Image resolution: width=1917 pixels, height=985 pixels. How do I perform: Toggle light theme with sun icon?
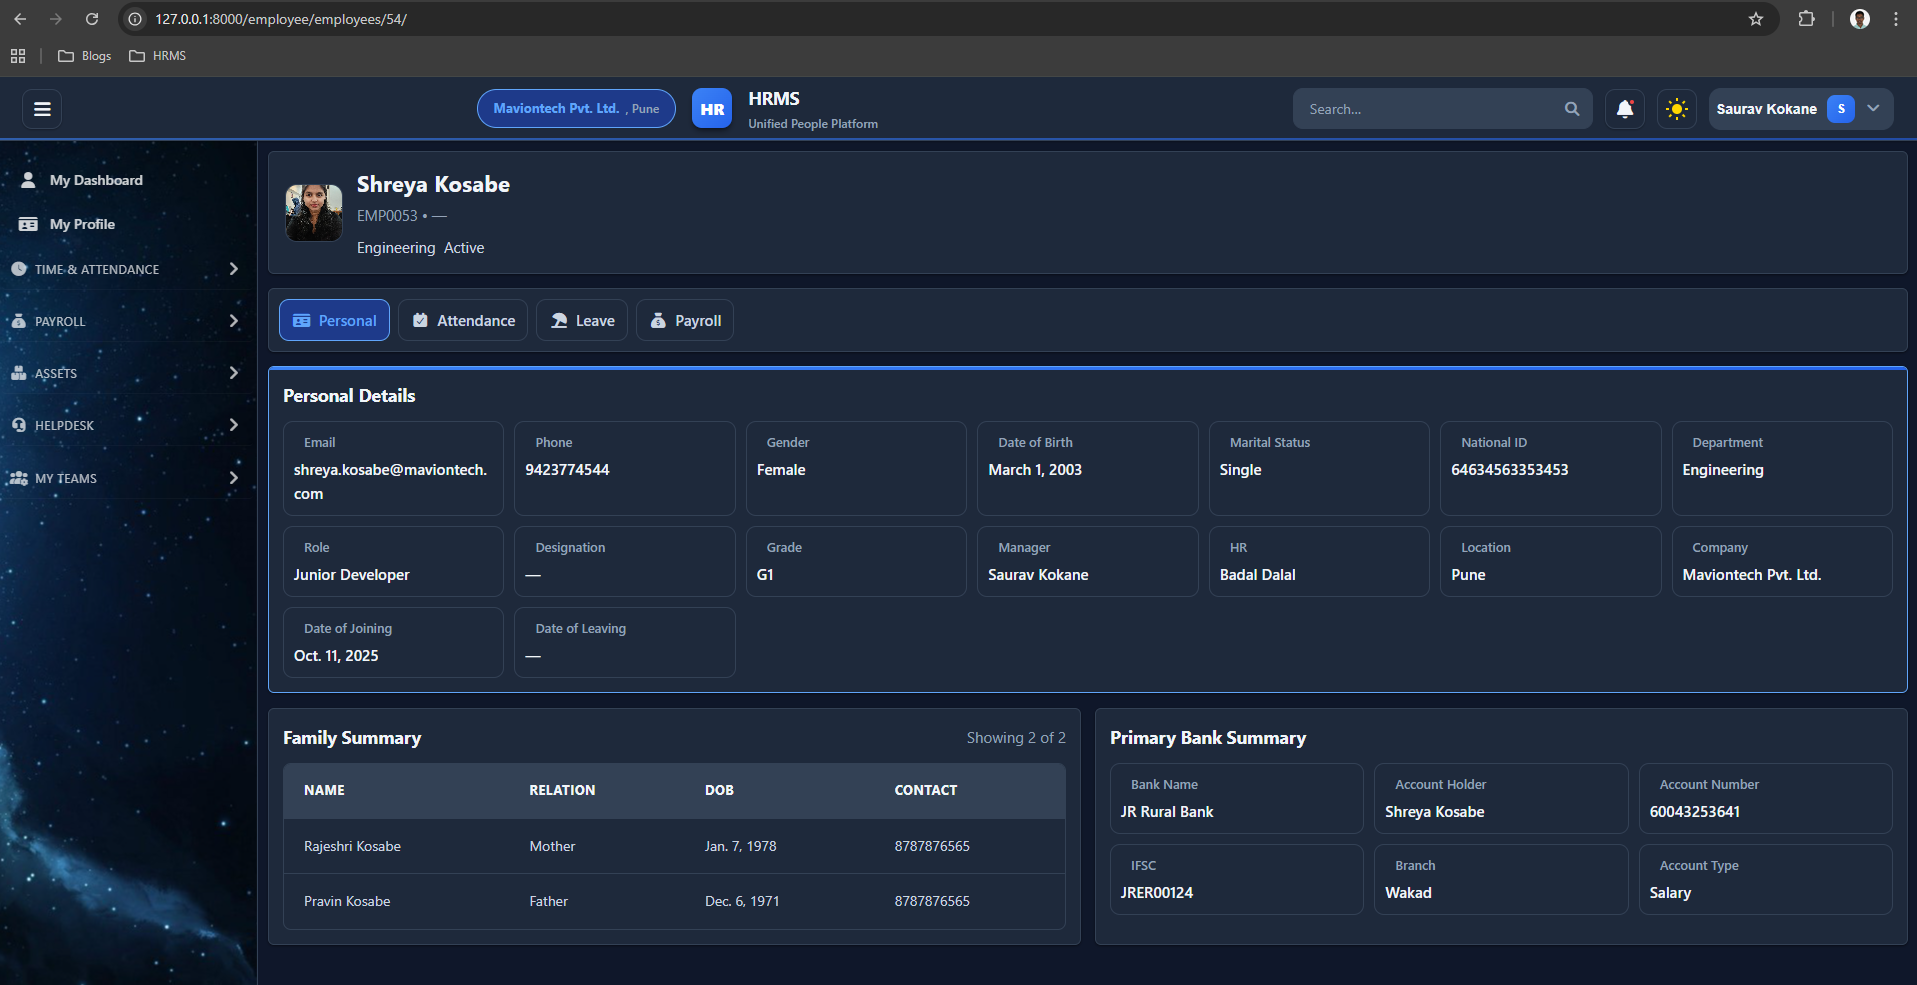click(1677, 109)
